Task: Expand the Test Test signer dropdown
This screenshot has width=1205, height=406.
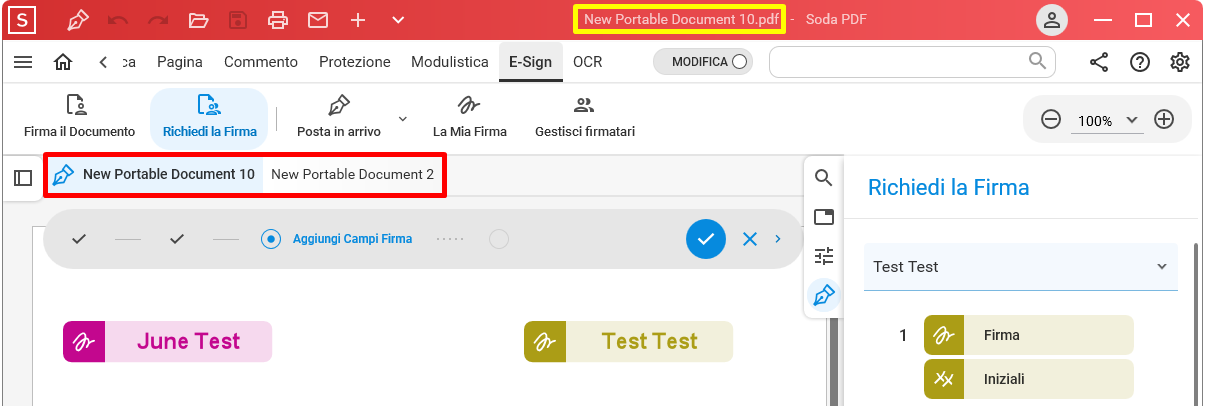Action: coord(1021,267)
